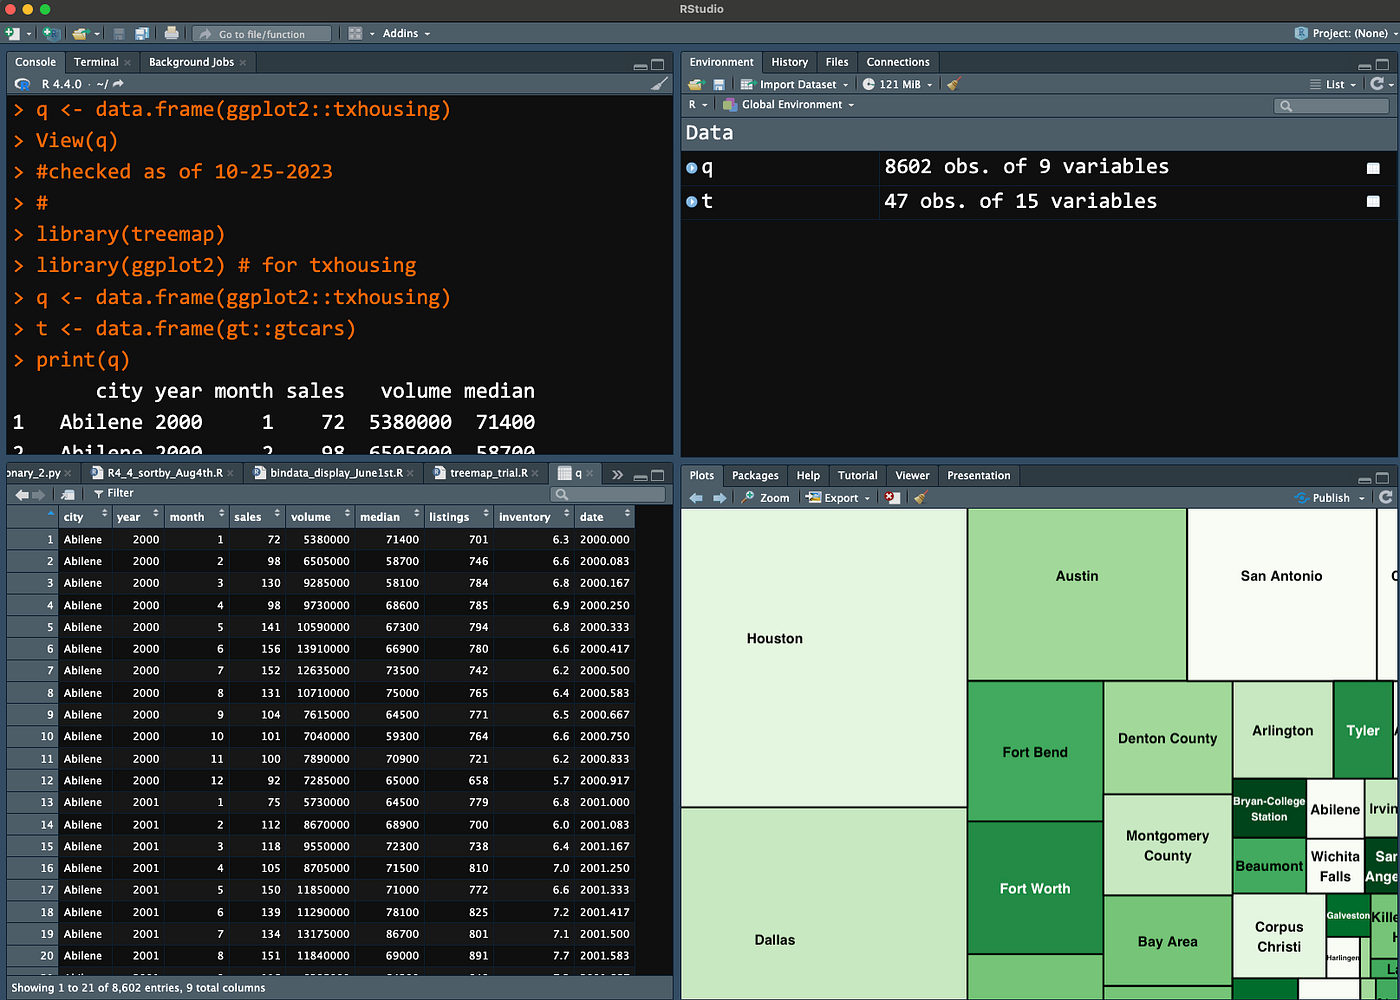Refresh the current plot
The width and height of the screenshot is (1400, 1000).
pos(1385,497)
